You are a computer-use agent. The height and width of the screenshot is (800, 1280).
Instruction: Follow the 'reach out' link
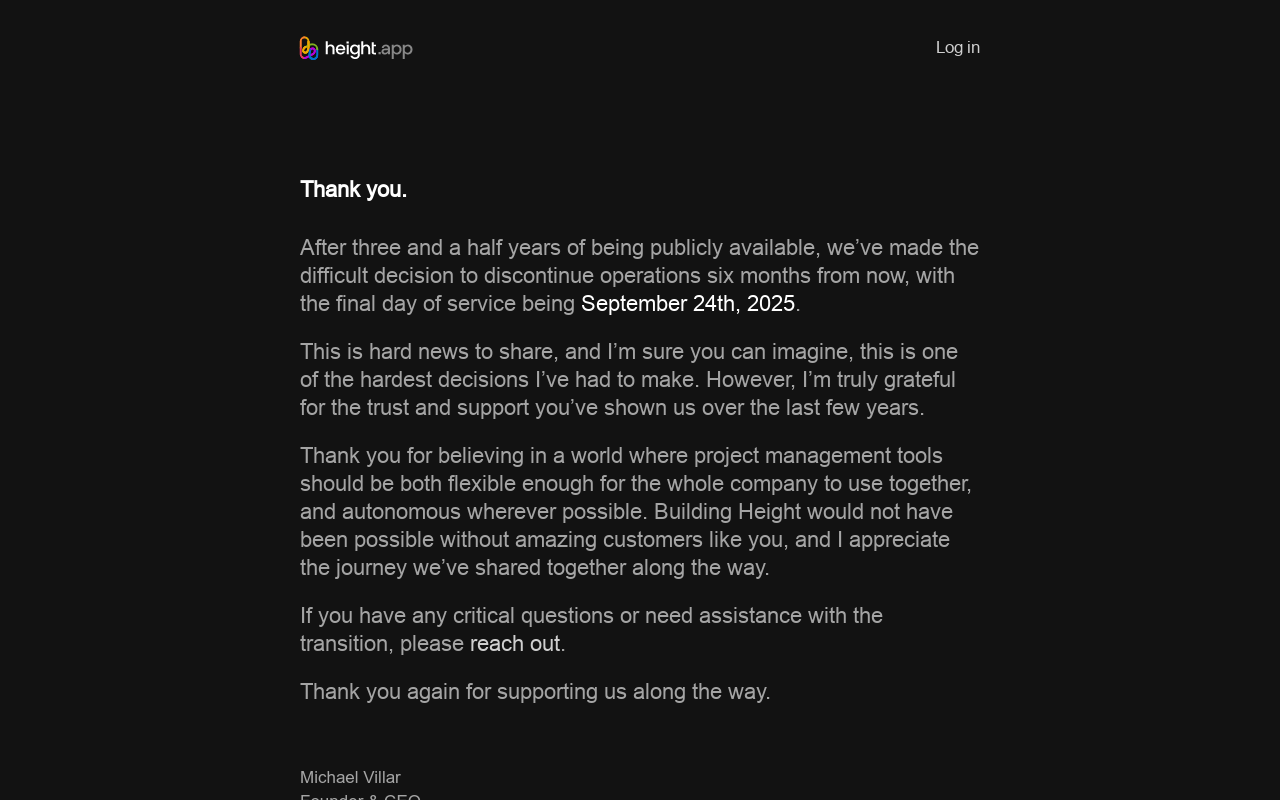click(515, 644)
